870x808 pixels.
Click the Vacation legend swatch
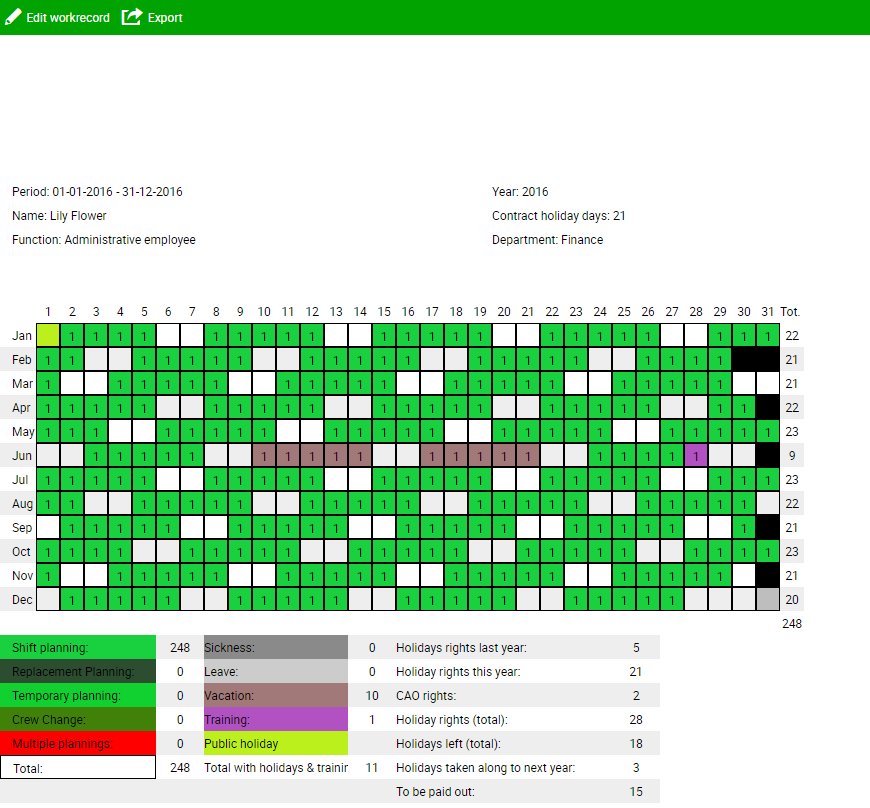276,696
